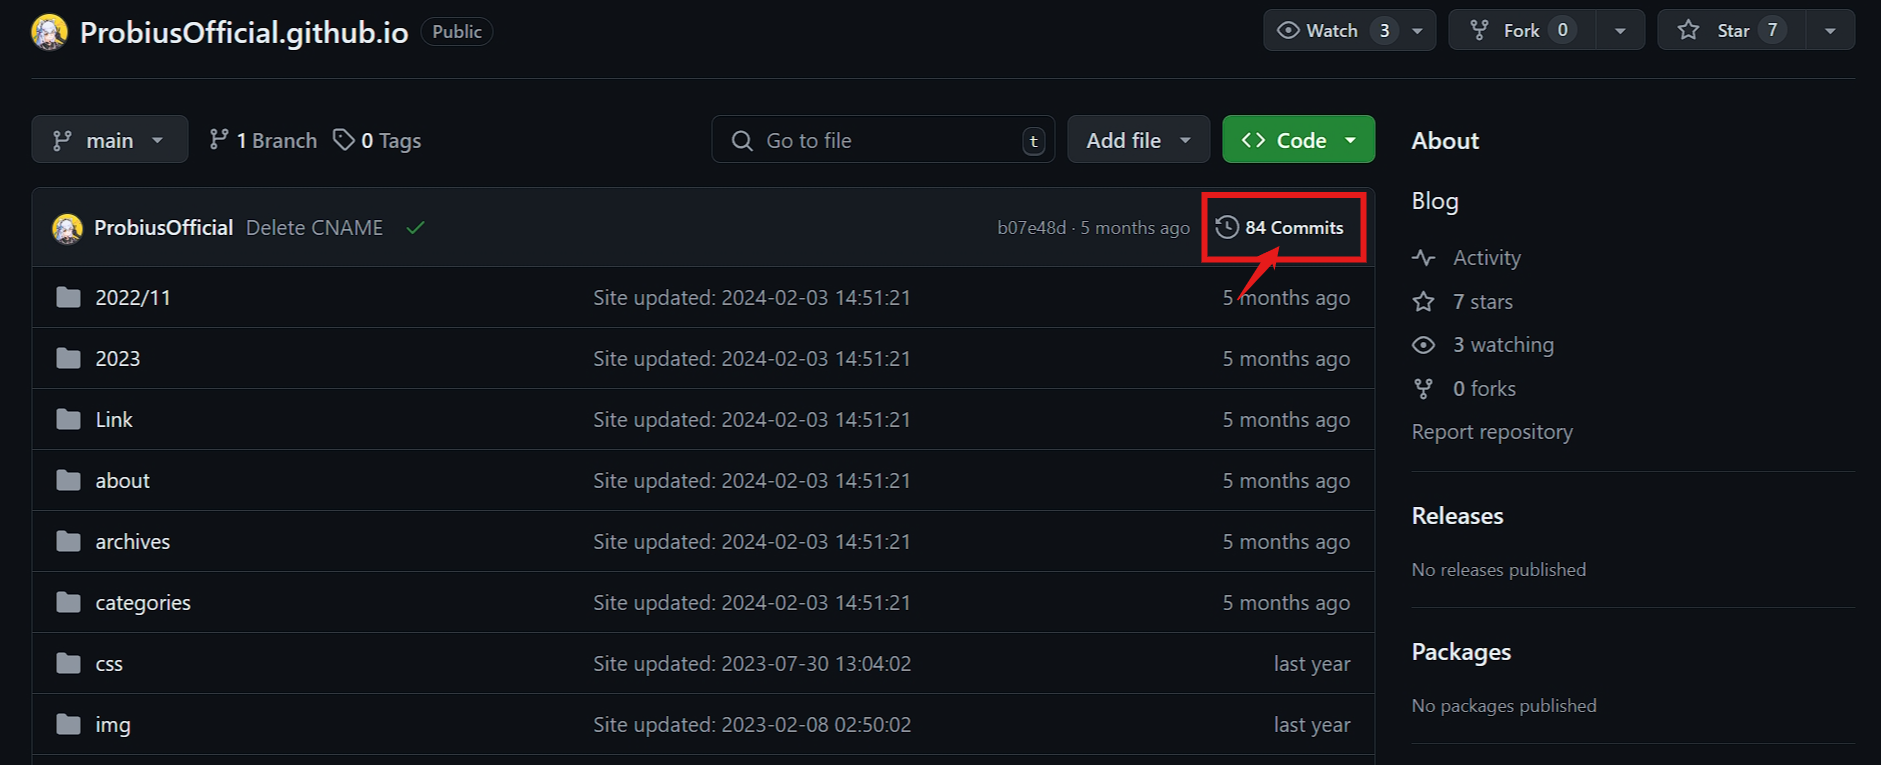Open the Delete CNAME commit message

coord(314,228)
